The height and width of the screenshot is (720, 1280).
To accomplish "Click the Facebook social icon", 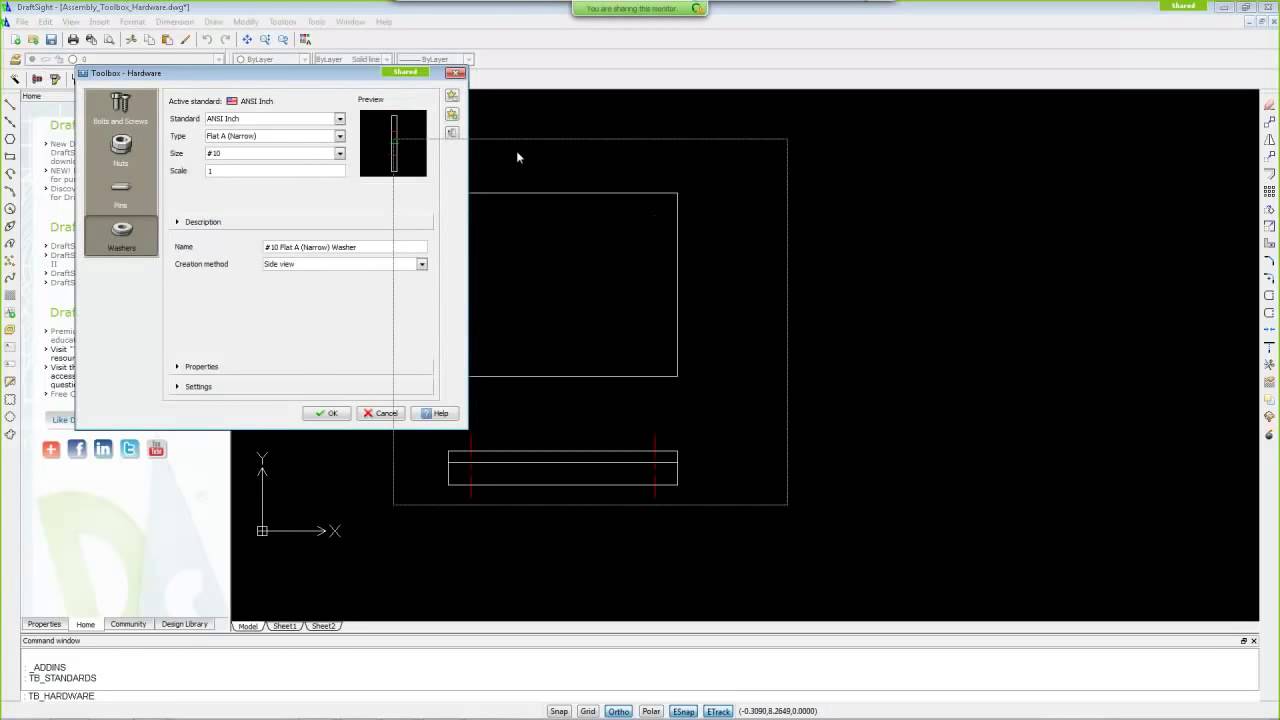I will point(77,450).
